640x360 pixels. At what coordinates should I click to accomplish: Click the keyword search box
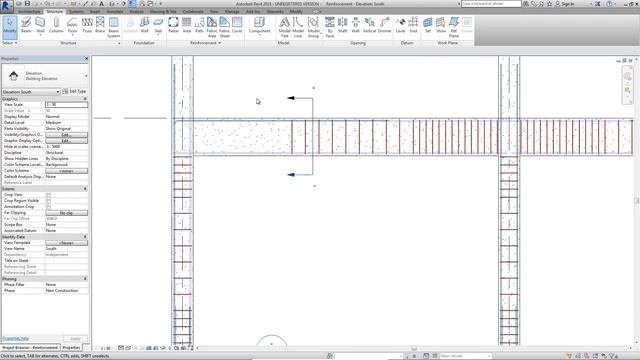491,4
